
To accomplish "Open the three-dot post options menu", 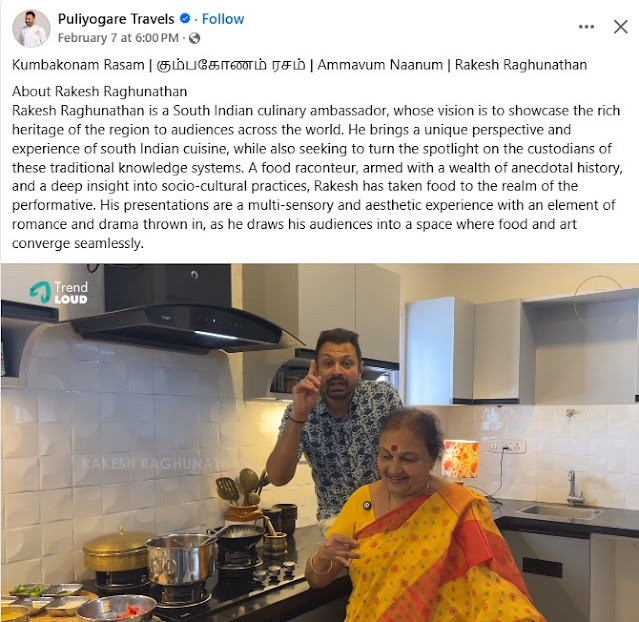I will point(586,27).
